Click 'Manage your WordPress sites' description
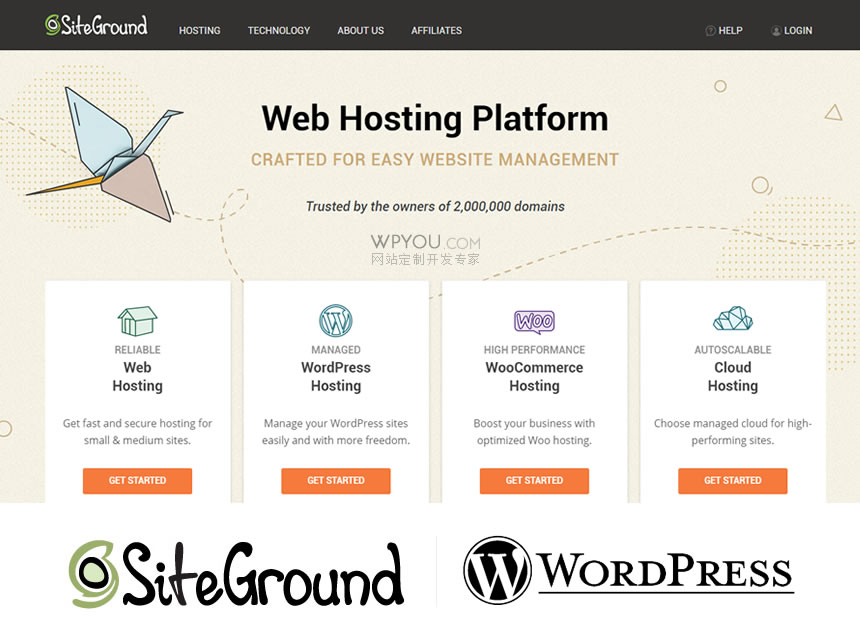 click(336, 432)
